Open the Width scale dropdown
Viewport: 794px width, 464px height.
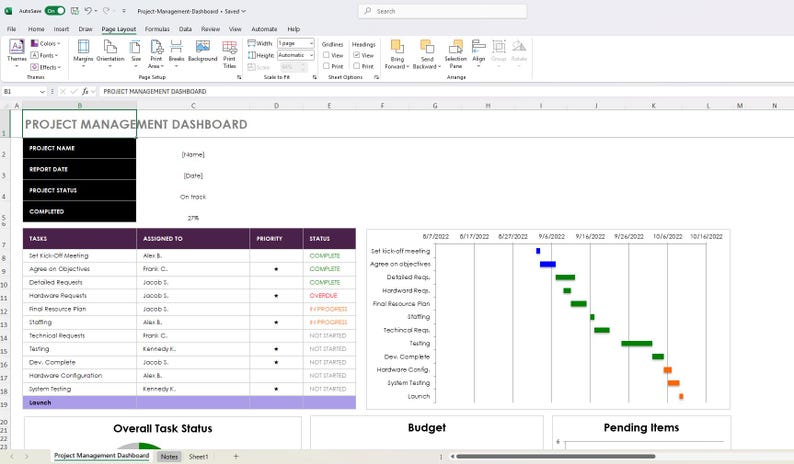coord(311,44)
